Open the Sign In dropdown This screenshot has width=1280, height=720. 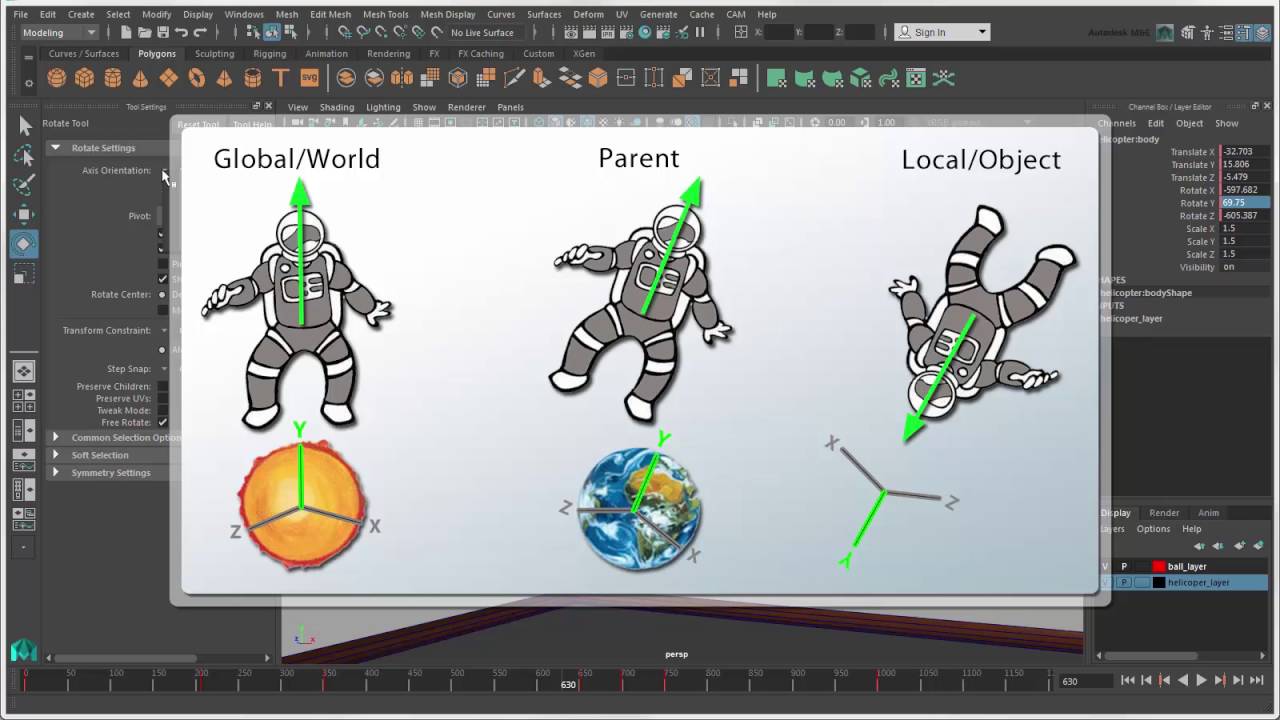941,32
